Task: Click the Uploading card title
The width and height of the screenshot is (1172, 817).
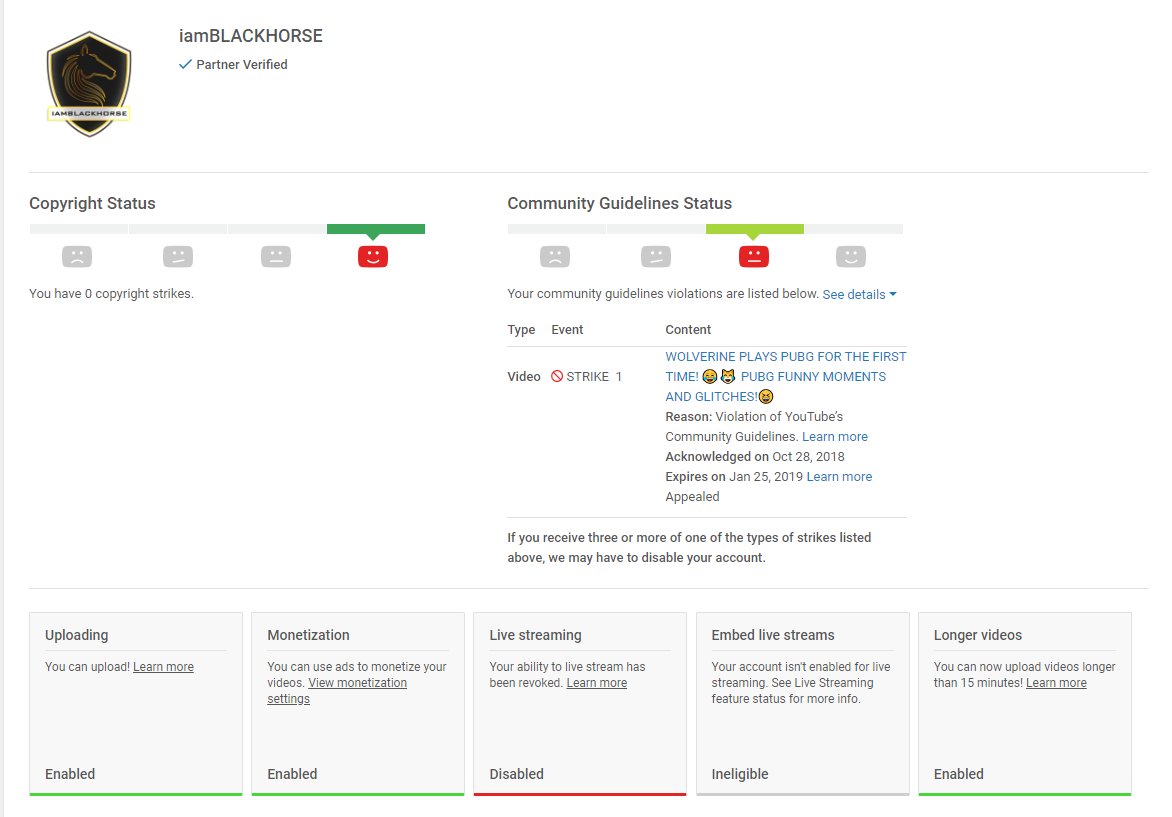Action: (x=76, y=635)
